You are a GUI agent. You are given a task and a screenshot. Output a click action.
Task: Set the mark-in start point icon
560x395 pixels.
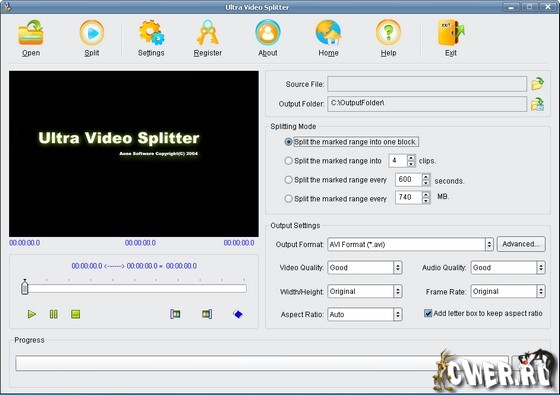tap(175, 314)
